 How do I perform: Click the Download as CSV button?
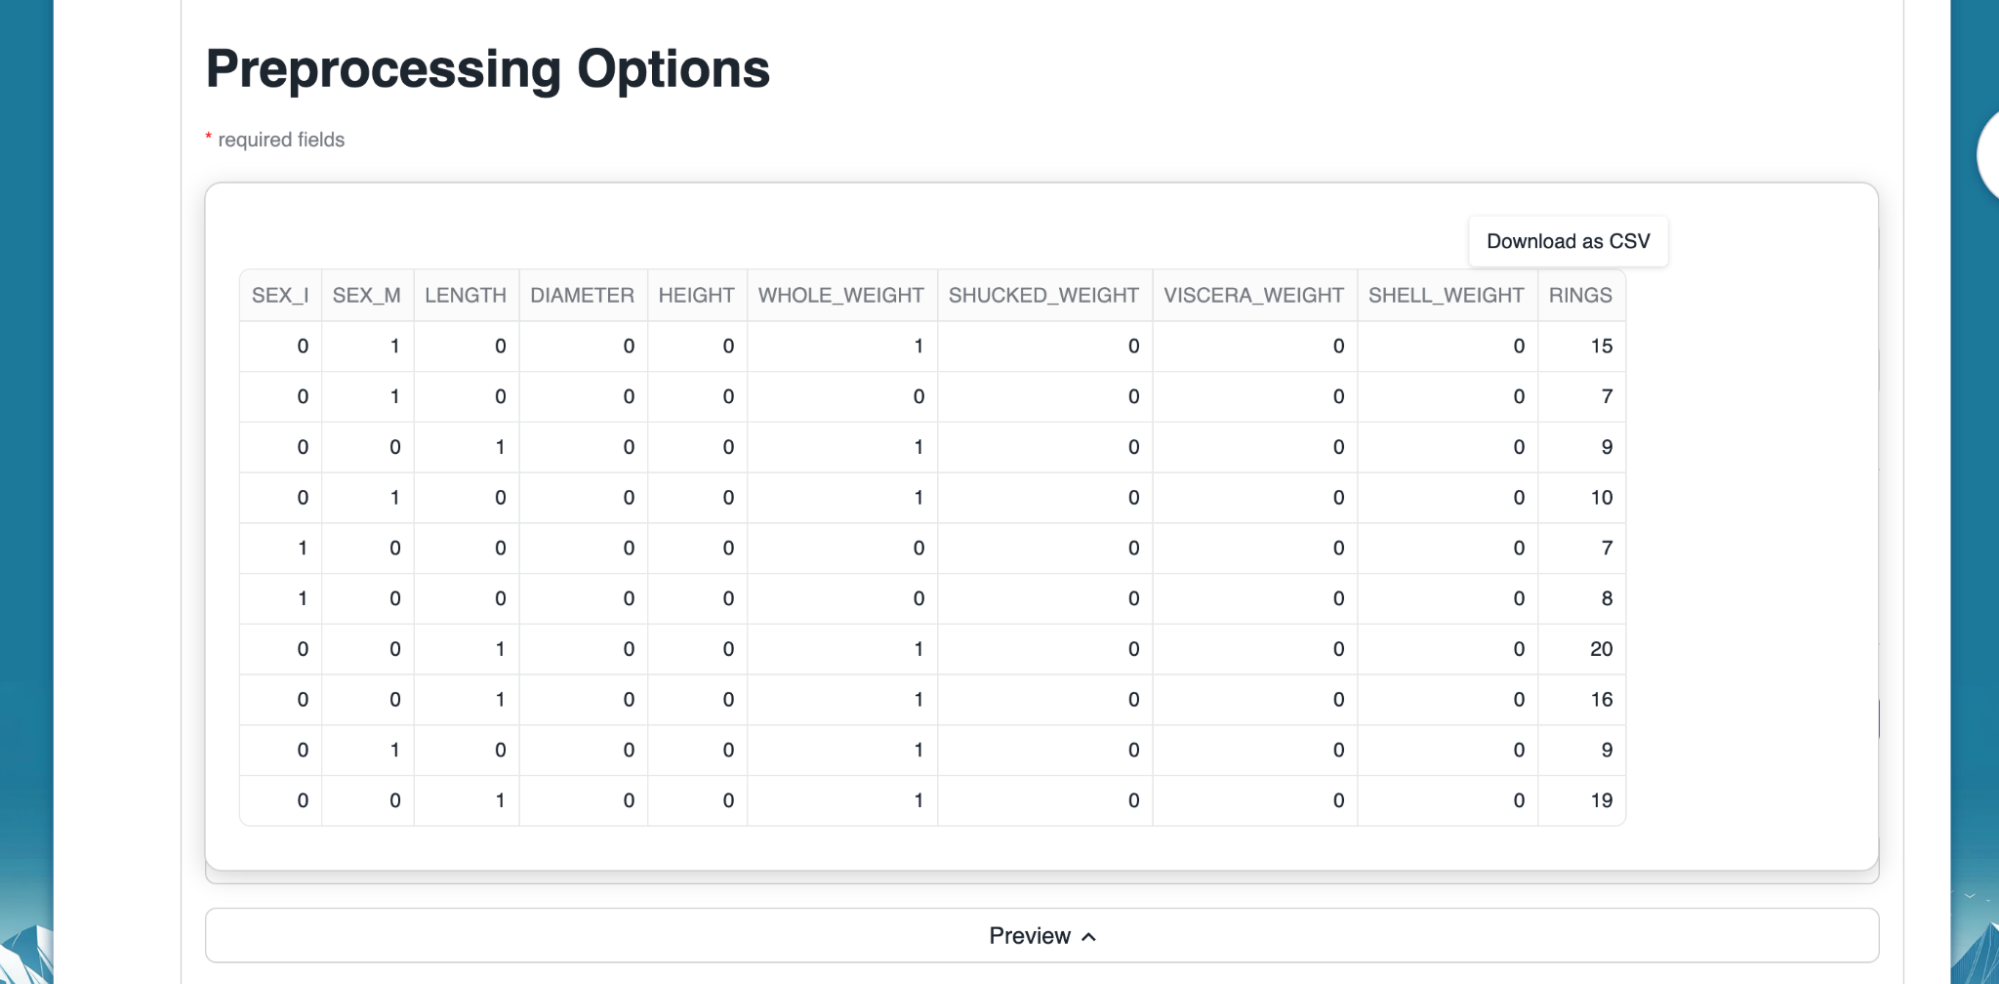tap(1567, 241)
